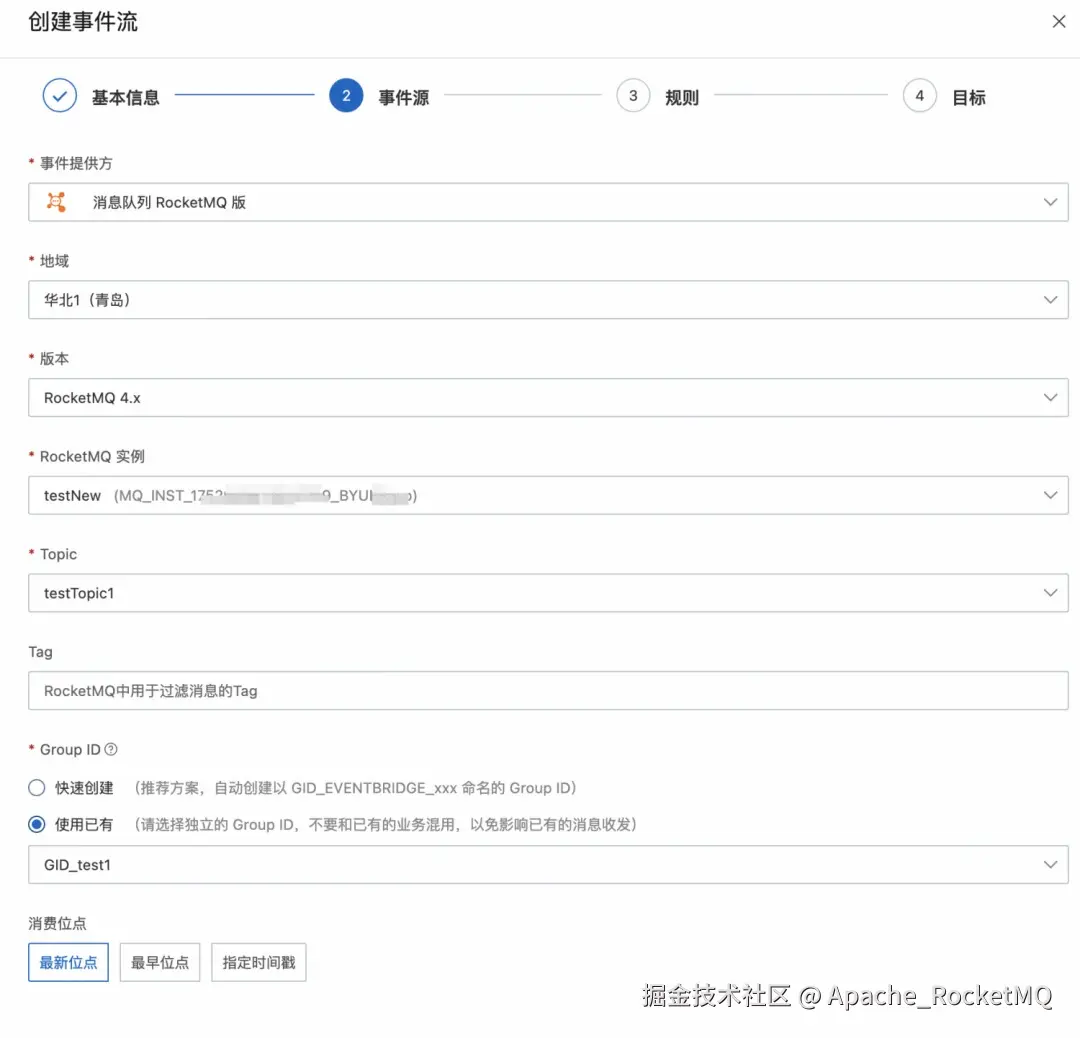Open the 事件提供方 dropdown

pyautogui.click(x=548, y=202)
